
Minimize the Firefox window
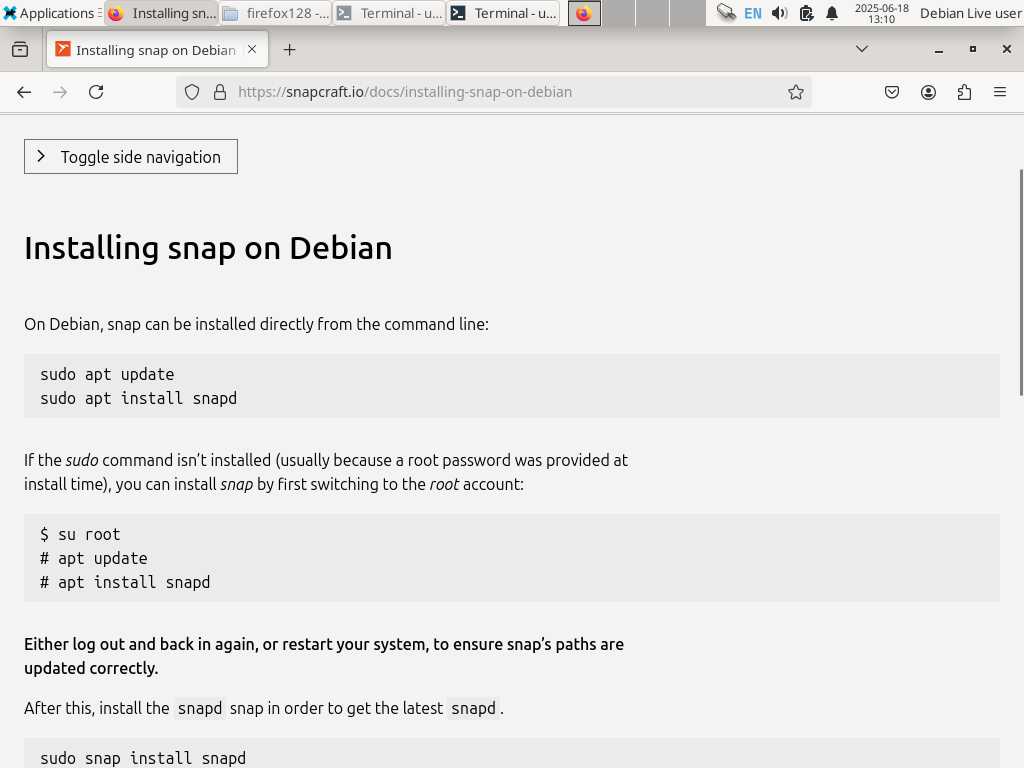[938, 50]
